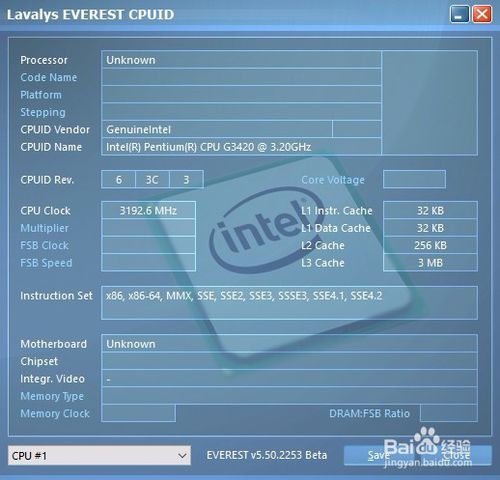Click the Code Name link label
This screenshot has width=500, height=480.
click(x=49, y=77)
